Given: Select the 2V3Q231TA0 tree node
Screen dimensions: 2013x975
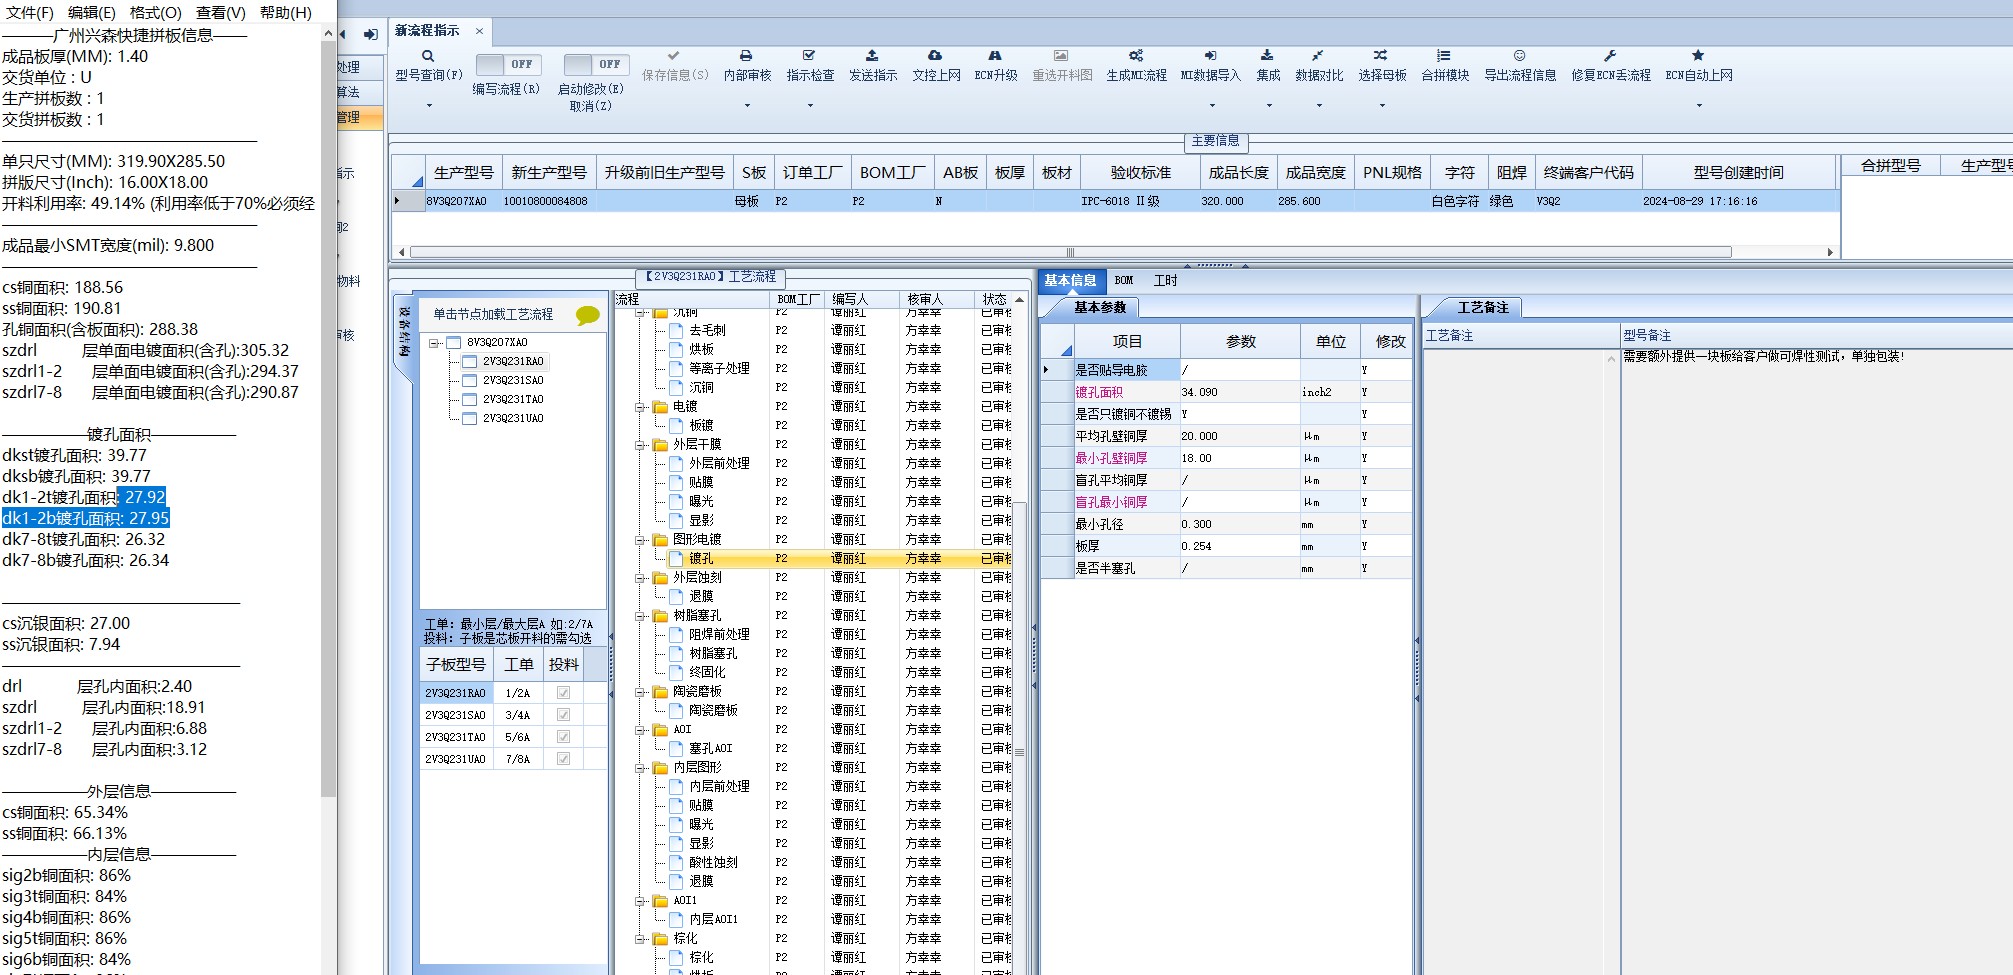Looking at the screenshot, I should pos(513,400).
